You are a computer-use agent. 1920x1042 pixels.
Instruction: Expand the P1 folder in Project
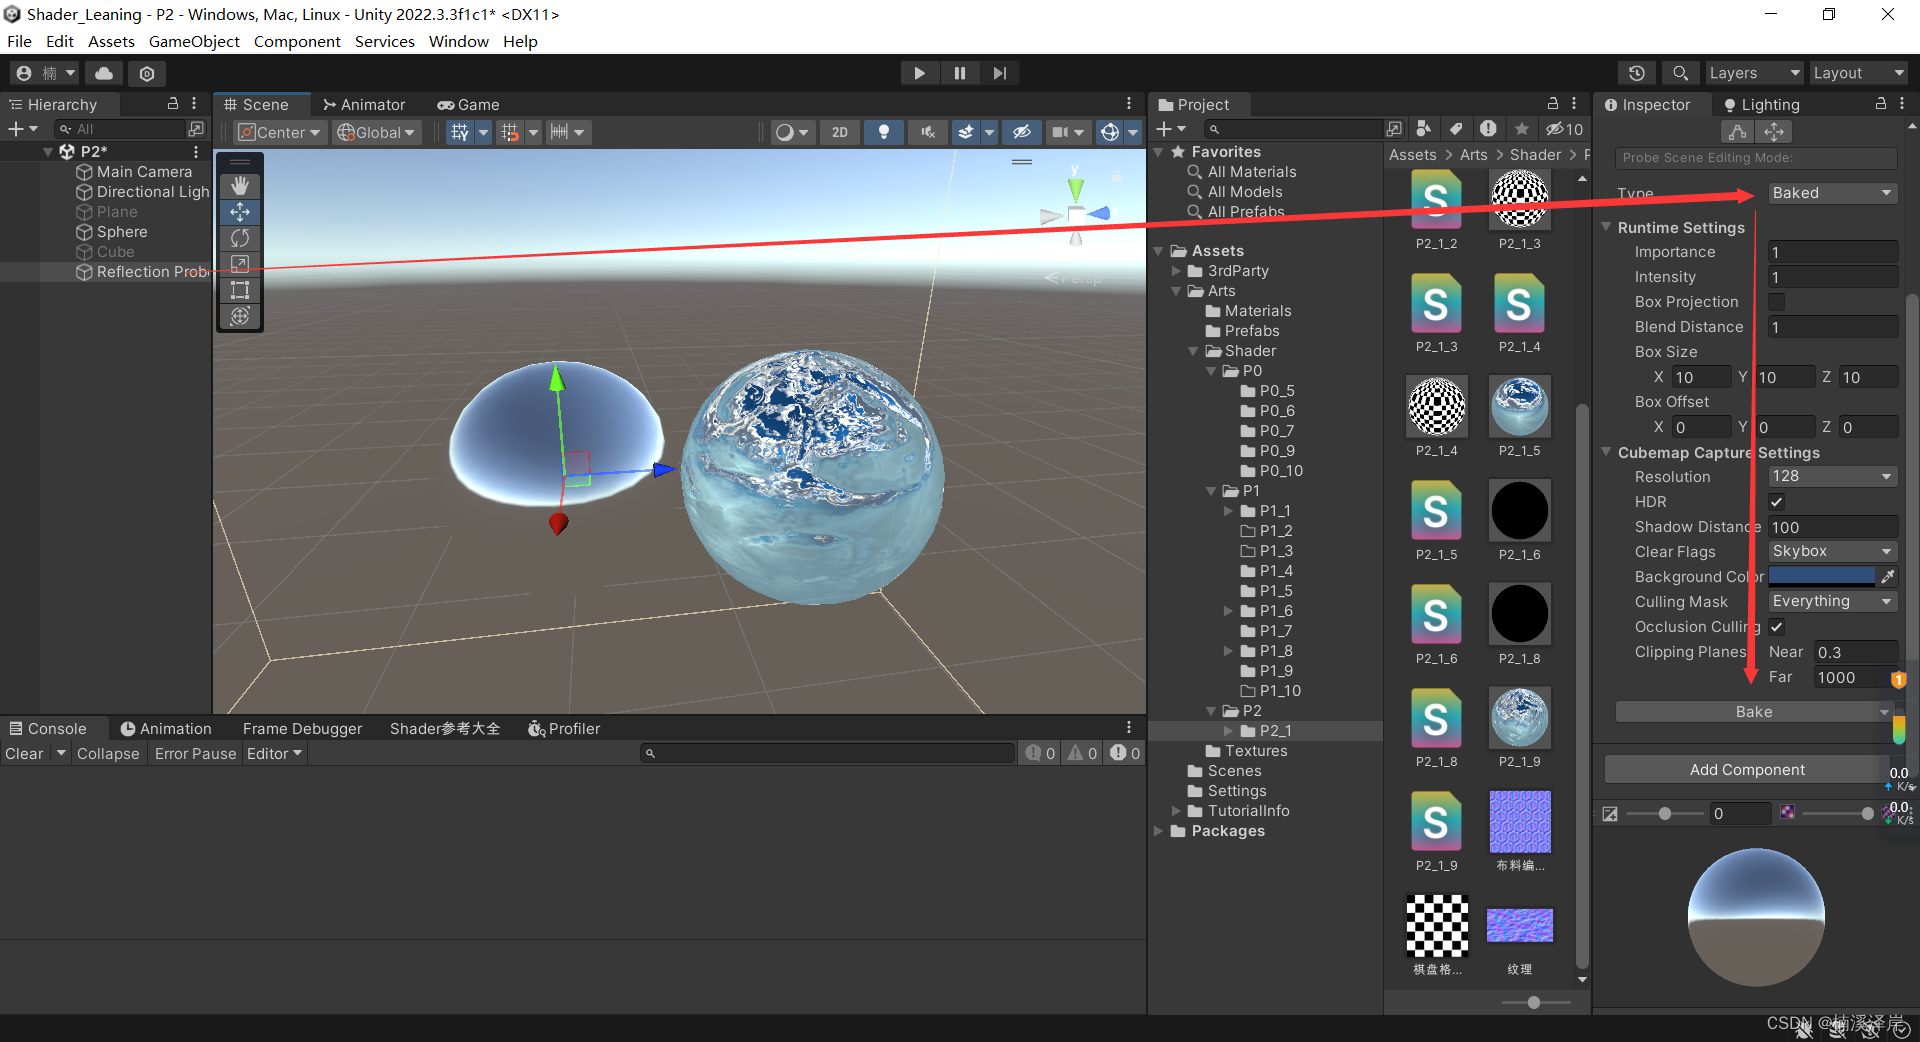(1211, 490)
